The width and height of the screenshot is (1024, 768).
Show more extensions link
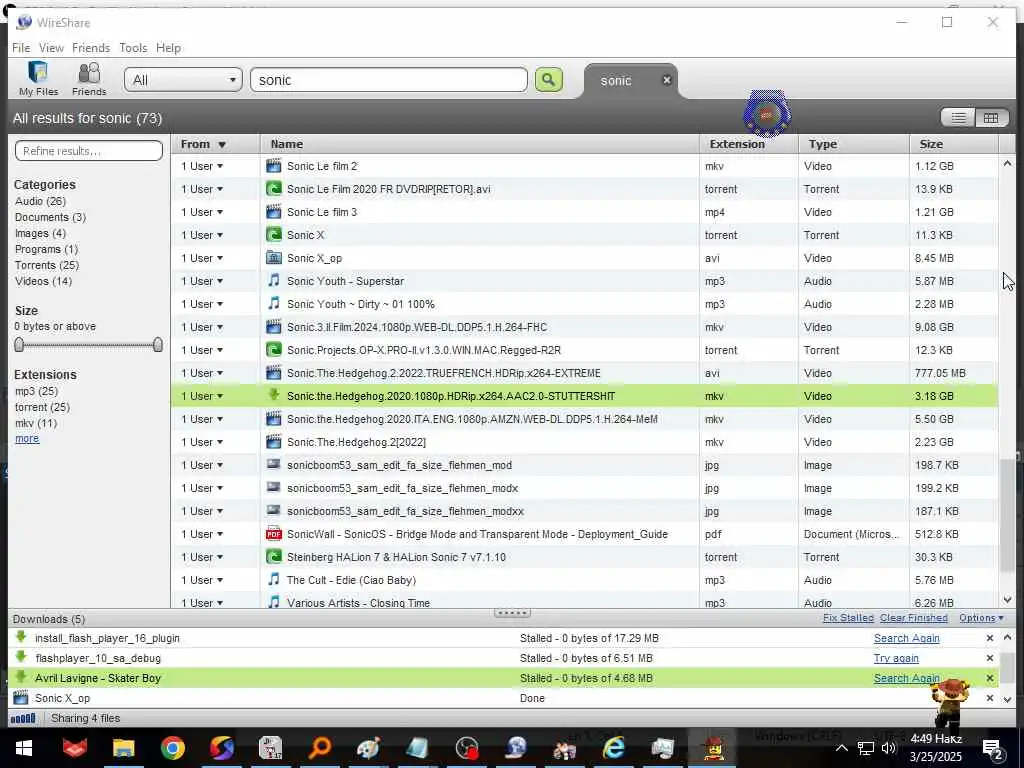pyautogui.click(x=27, y=439)
